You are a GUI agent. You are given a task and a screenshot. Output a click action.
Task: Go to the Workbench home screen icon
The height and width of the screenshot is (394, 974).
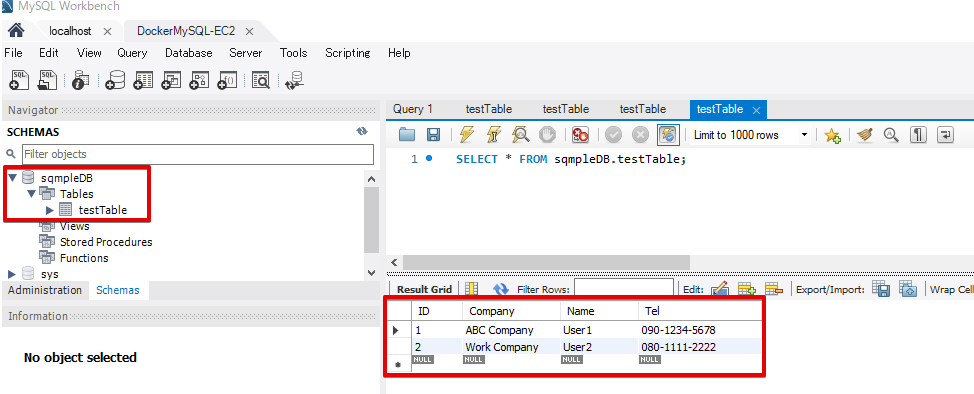pyautogui.click(x=16, y=30)
